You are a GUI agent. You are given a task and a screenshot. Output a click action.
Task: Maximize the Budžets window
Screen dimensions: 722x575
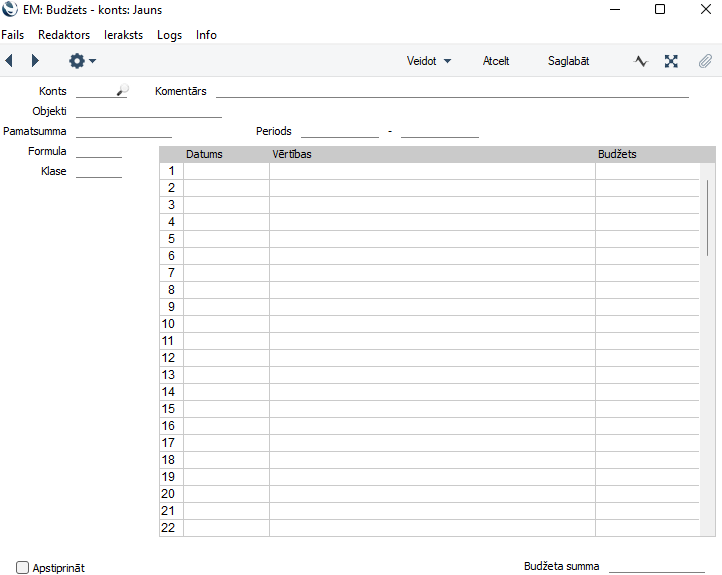tap(660, 10)
